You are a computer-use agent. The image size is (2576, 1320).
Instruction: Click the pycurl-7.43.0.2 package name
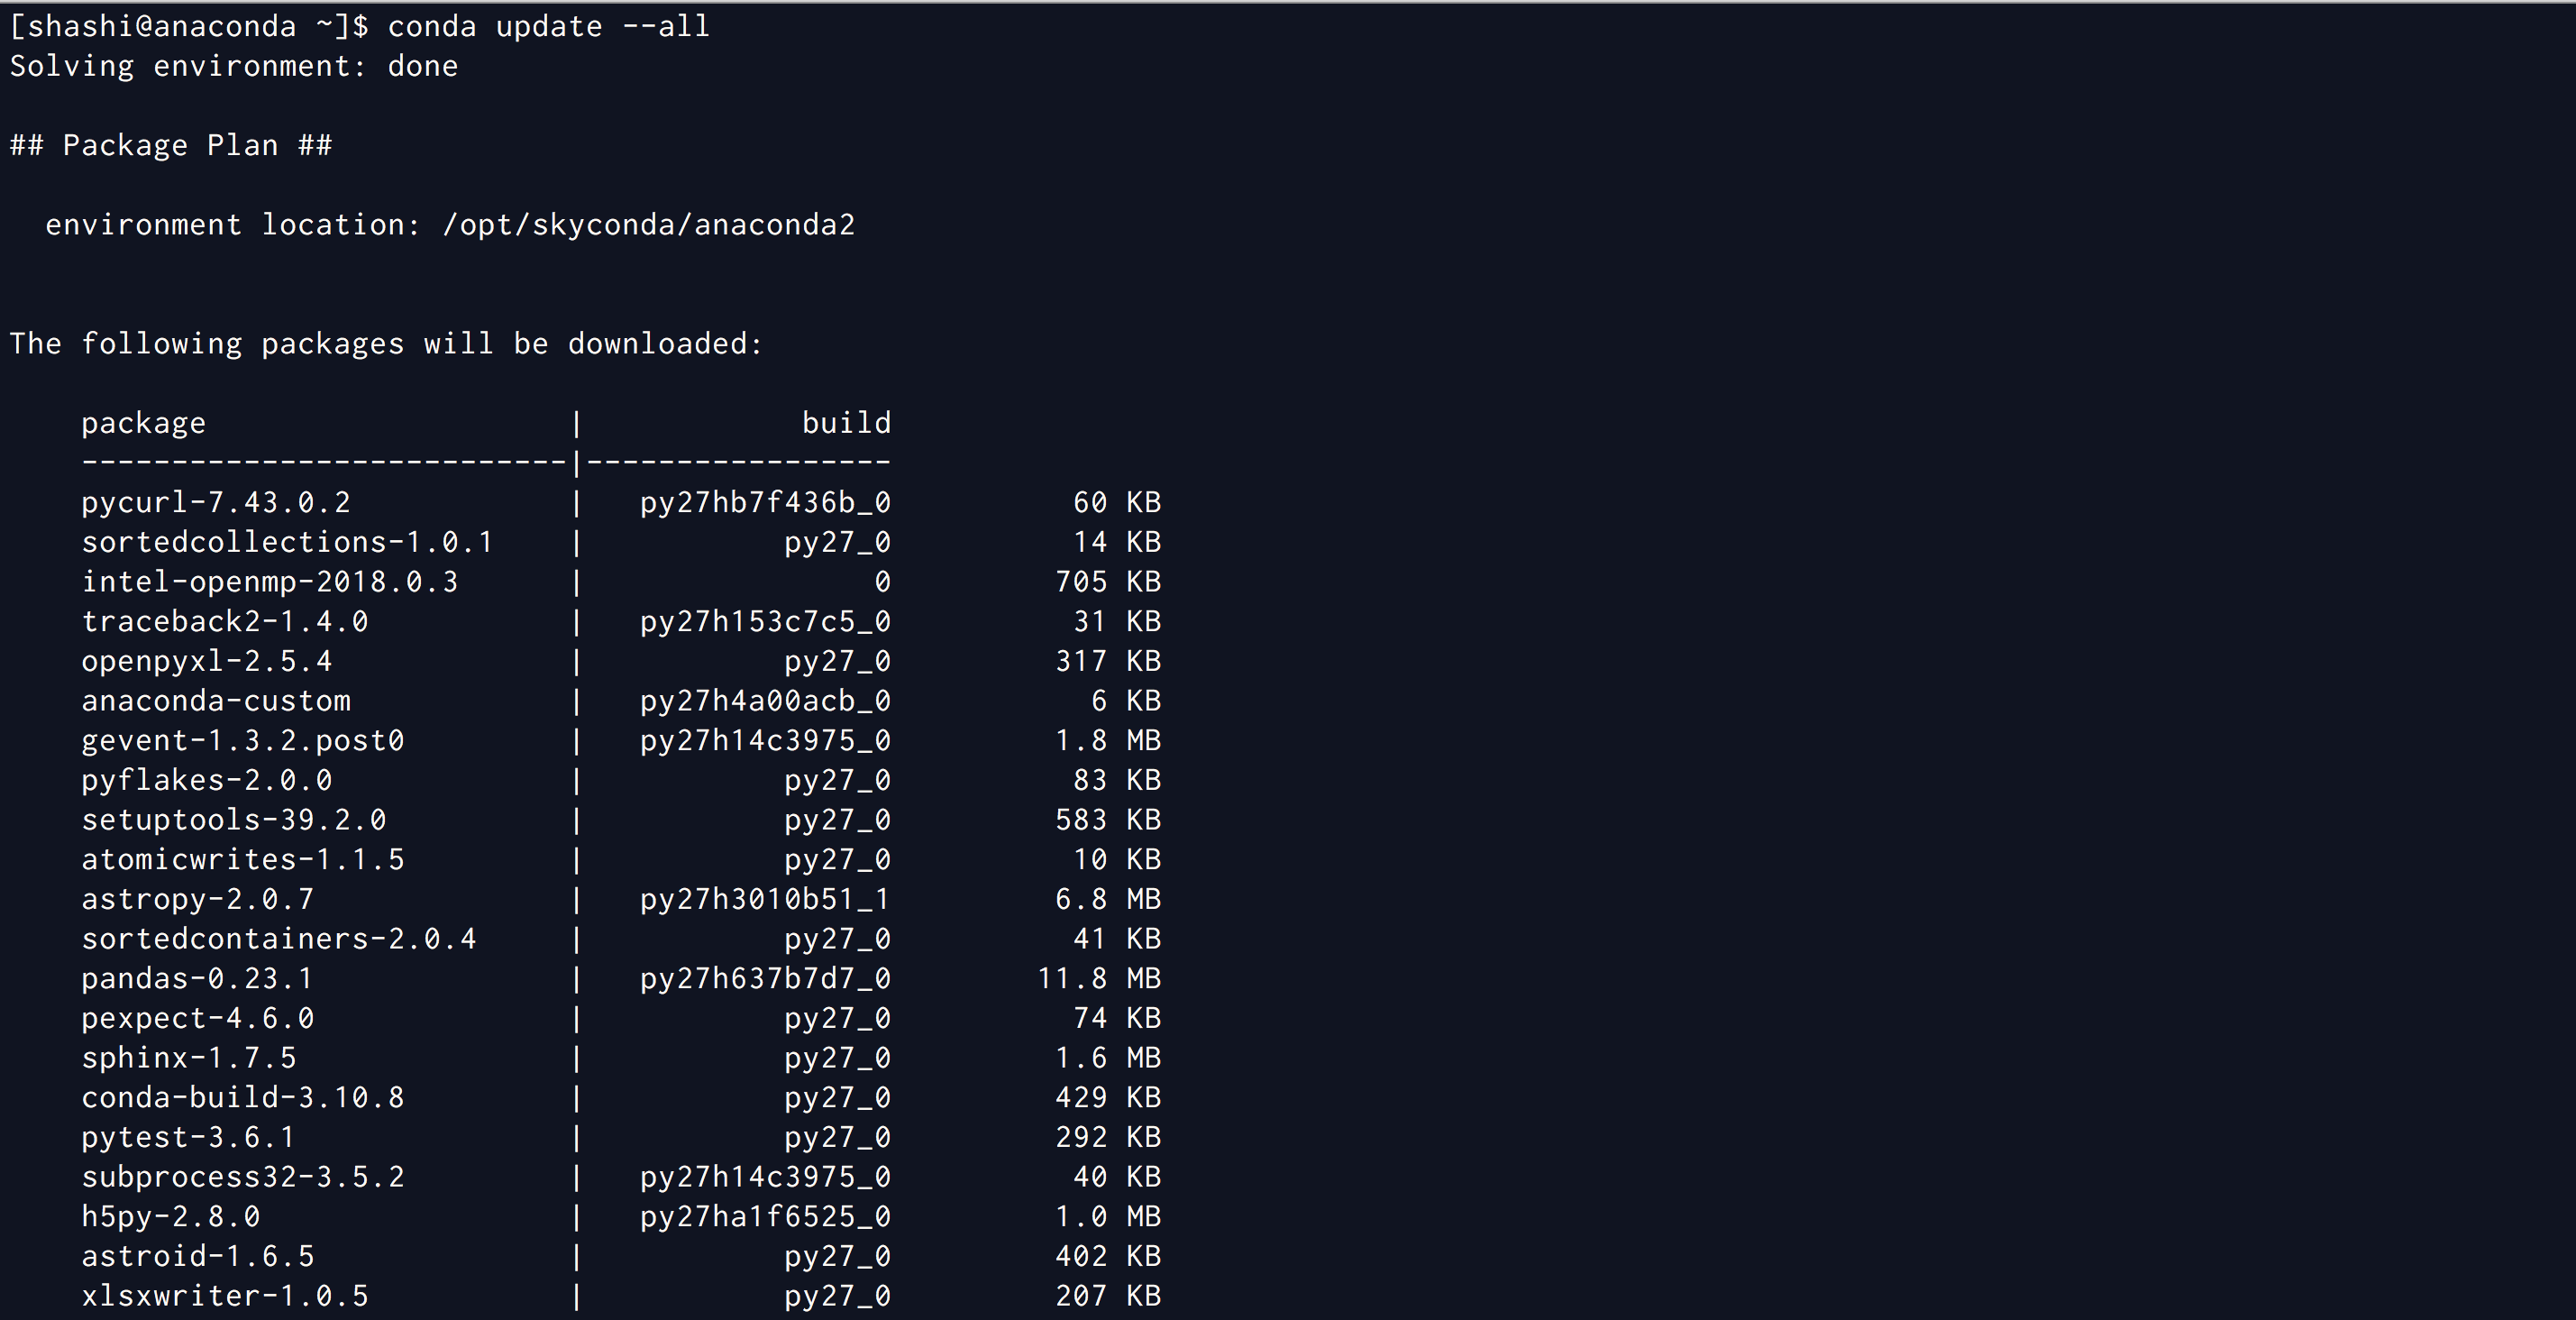pos(215,502)
